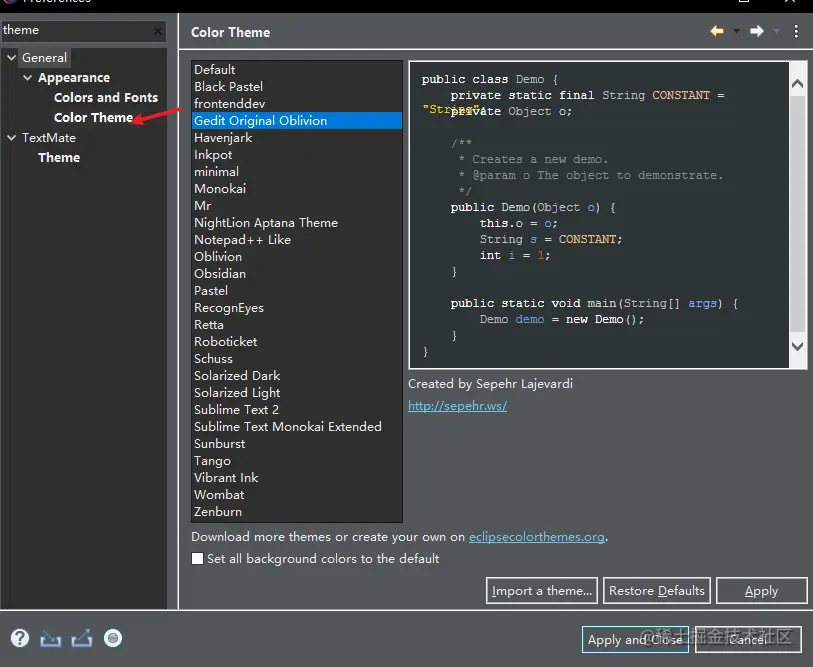
Task: Collapse the TextMate tree node
Action: [x=11, y=137]
